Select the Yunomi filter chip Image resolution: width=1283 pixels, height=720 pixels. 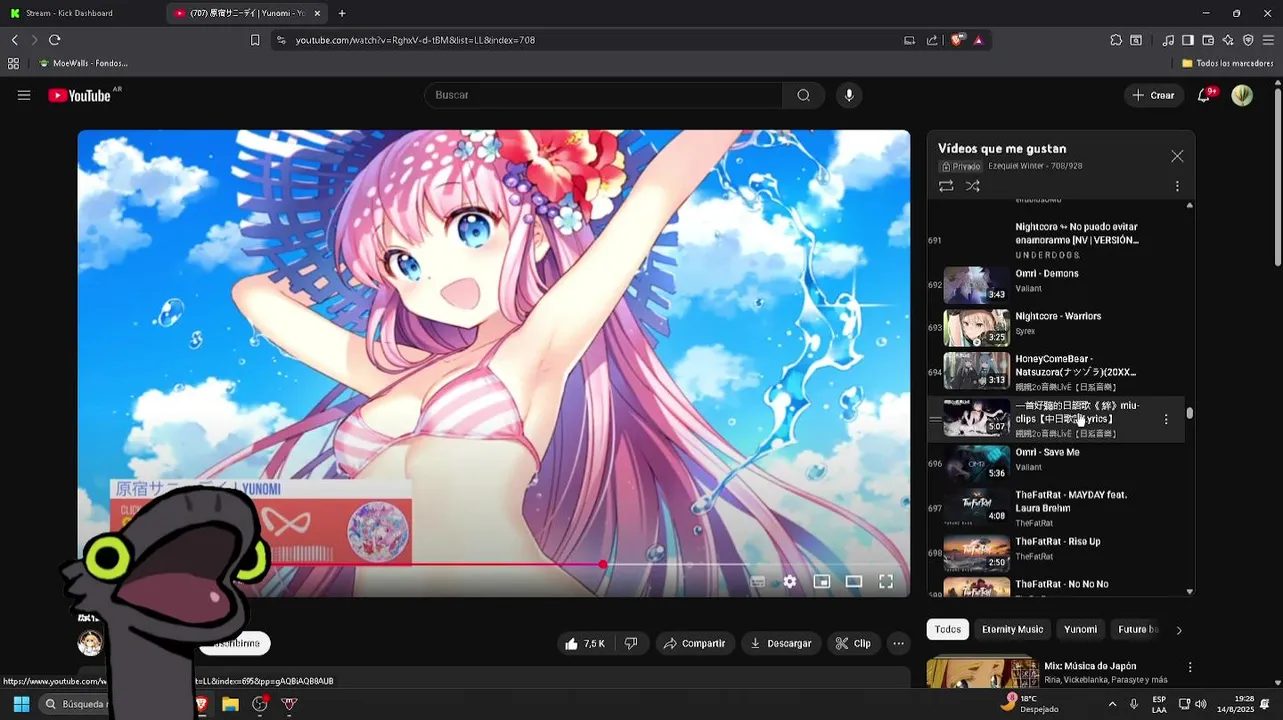1080,629
